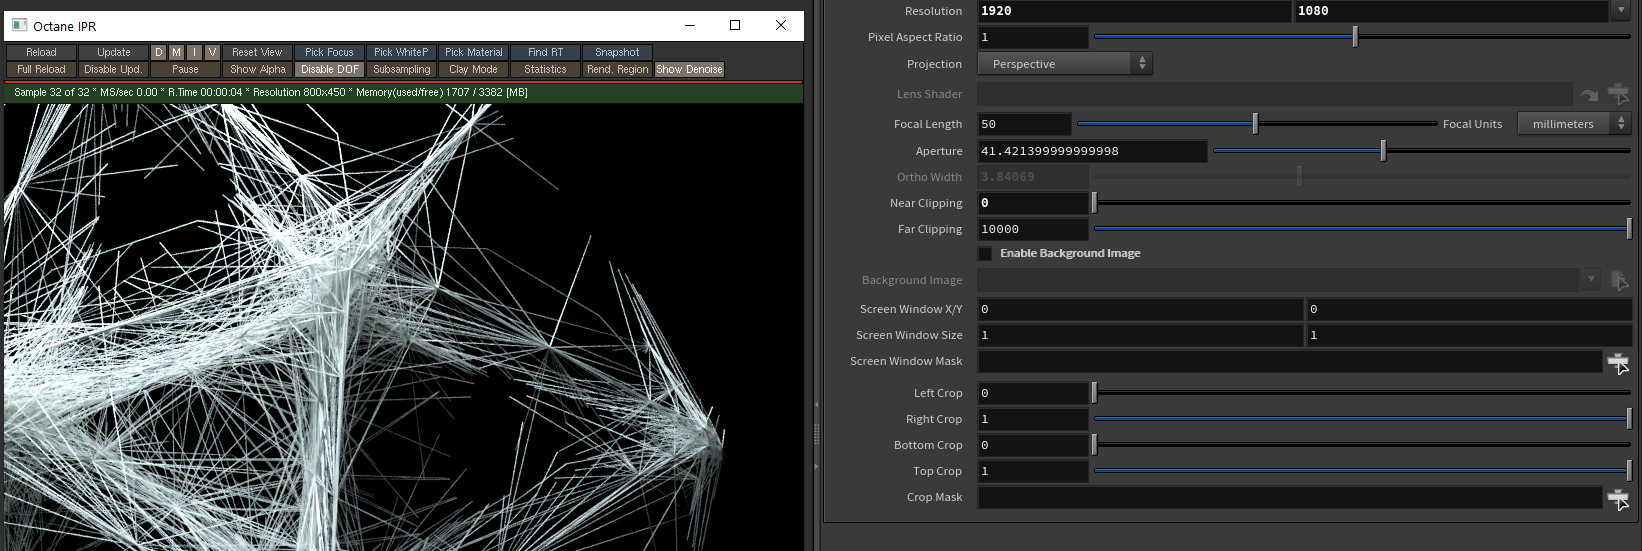This screenshot has height=551, width=1642.
Task: Pause the IPR render
Action: 185,69
